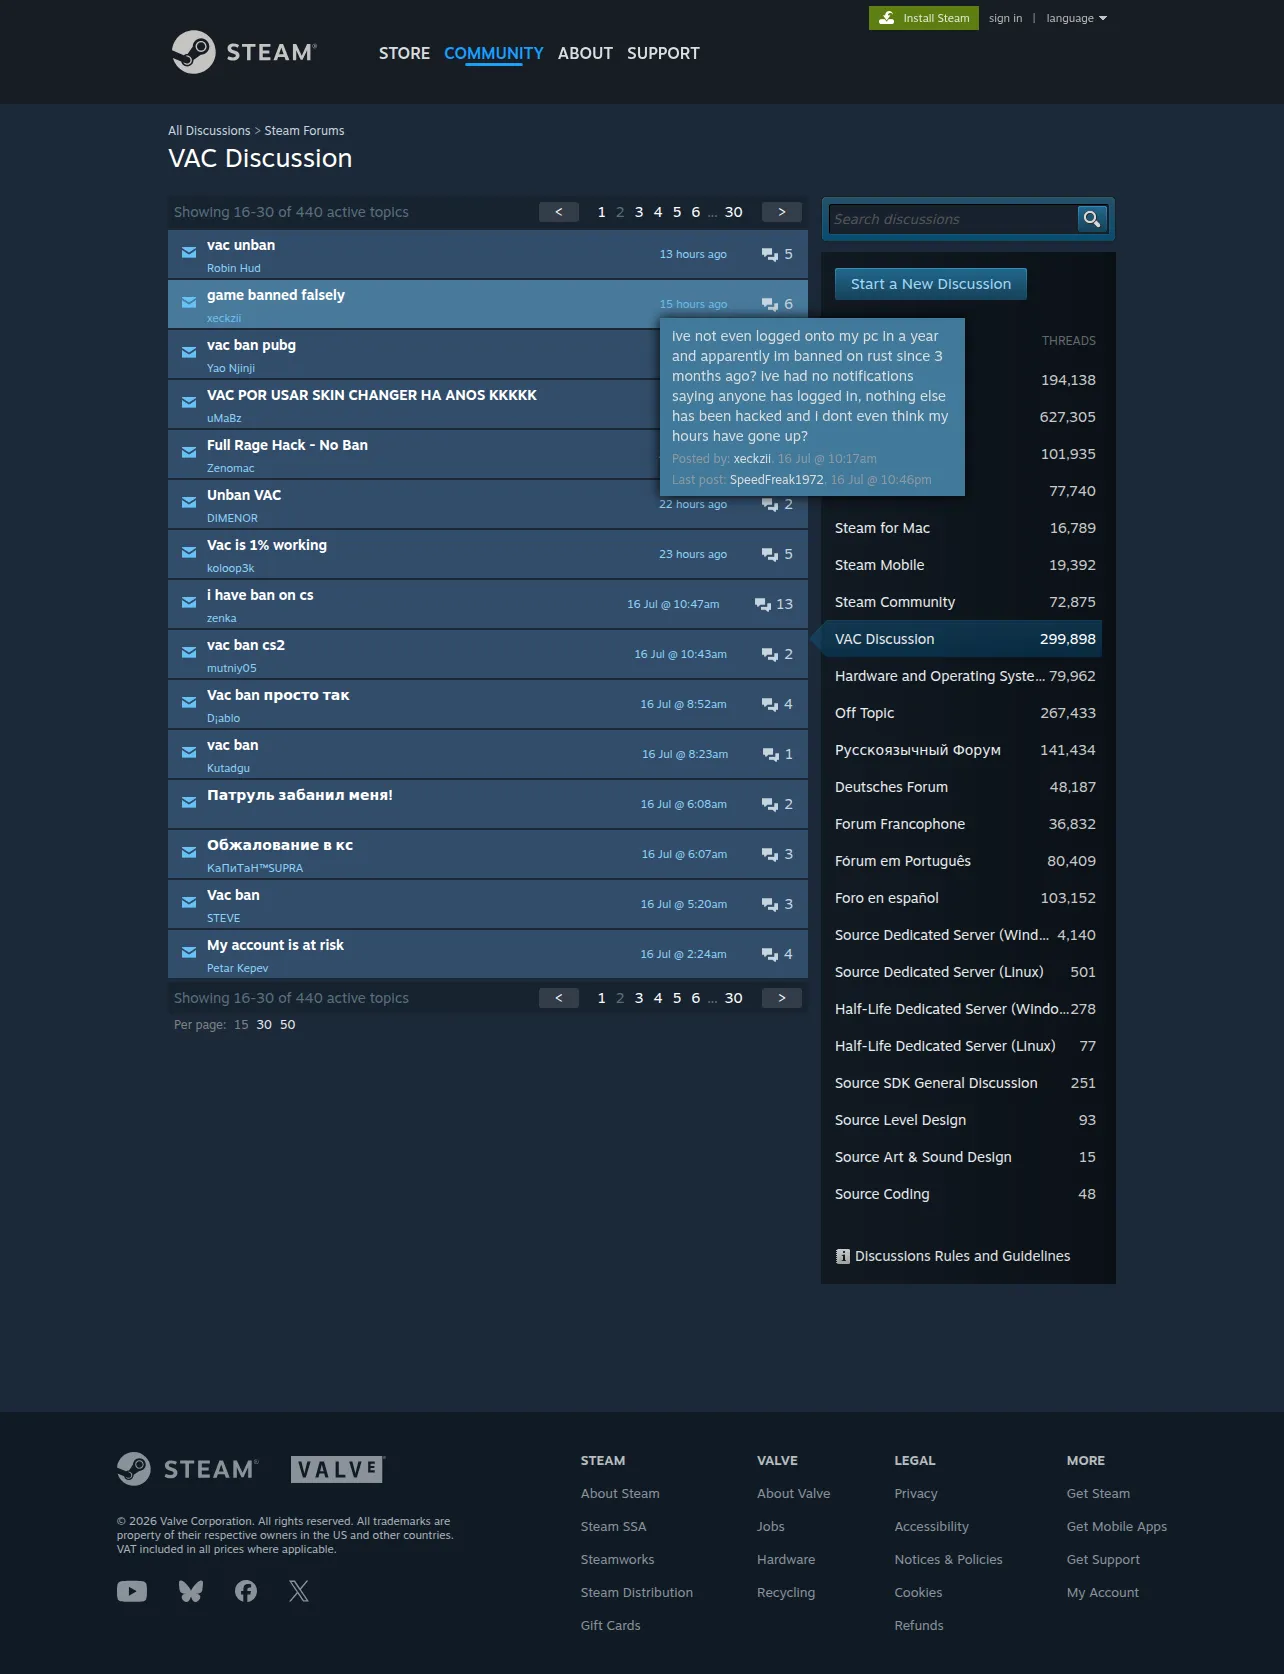Jump to page 30 in the top pagination

(734, 212)
